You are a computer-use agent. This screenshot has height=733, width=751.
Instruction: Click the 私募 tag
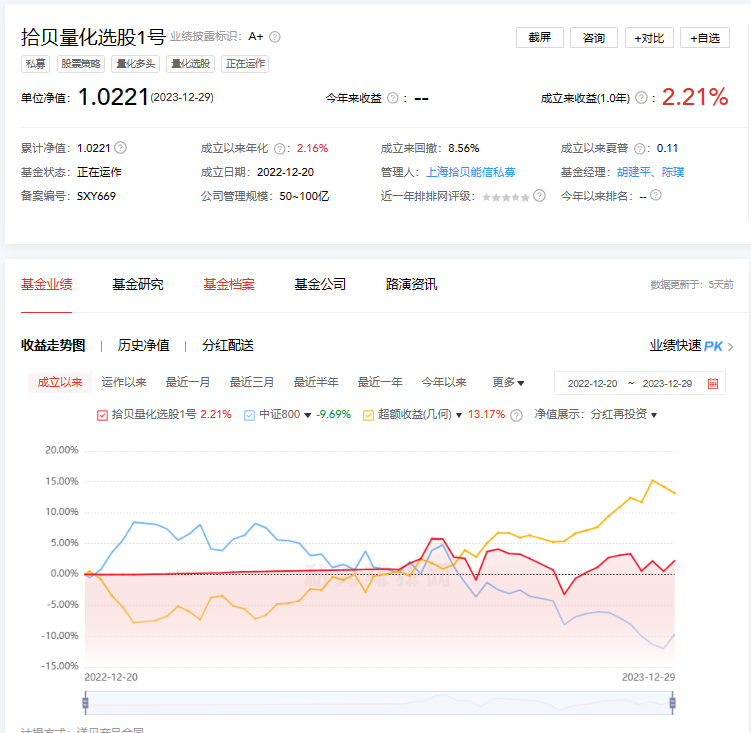click(35, 64)
